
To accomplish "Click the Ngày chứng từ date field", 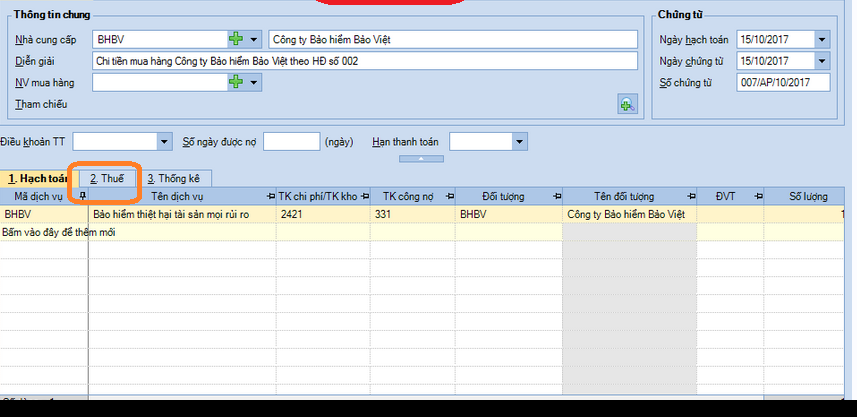I will (776, 61).
